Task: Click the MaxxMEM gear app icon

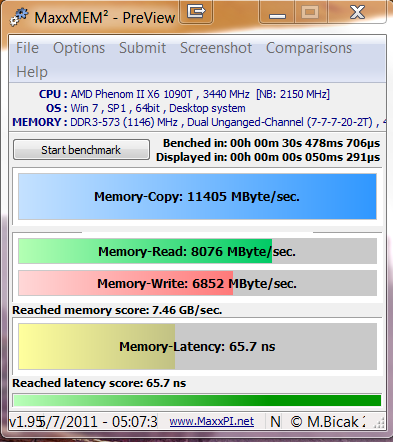Action: [19, 18]
